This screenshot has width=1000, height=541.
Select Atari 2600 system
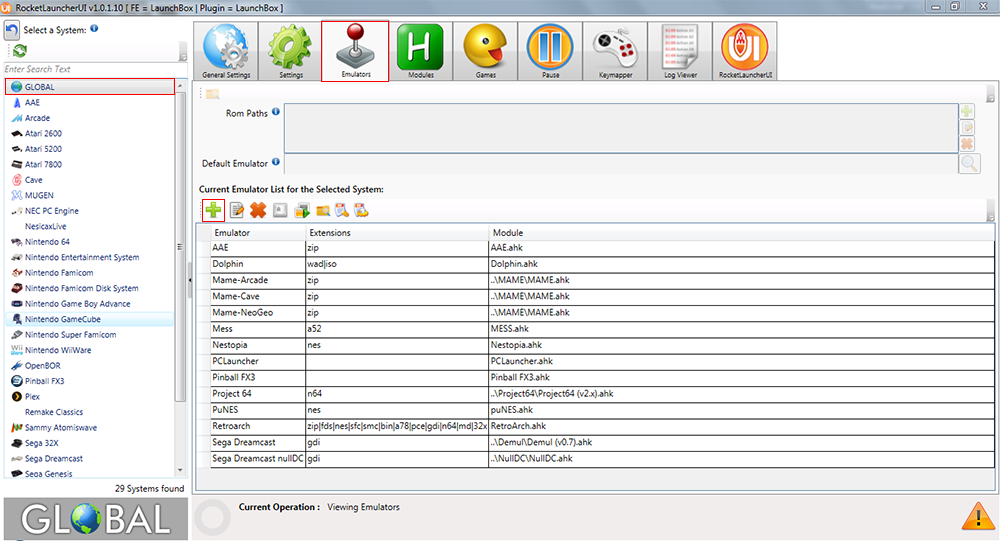point(89,133)
